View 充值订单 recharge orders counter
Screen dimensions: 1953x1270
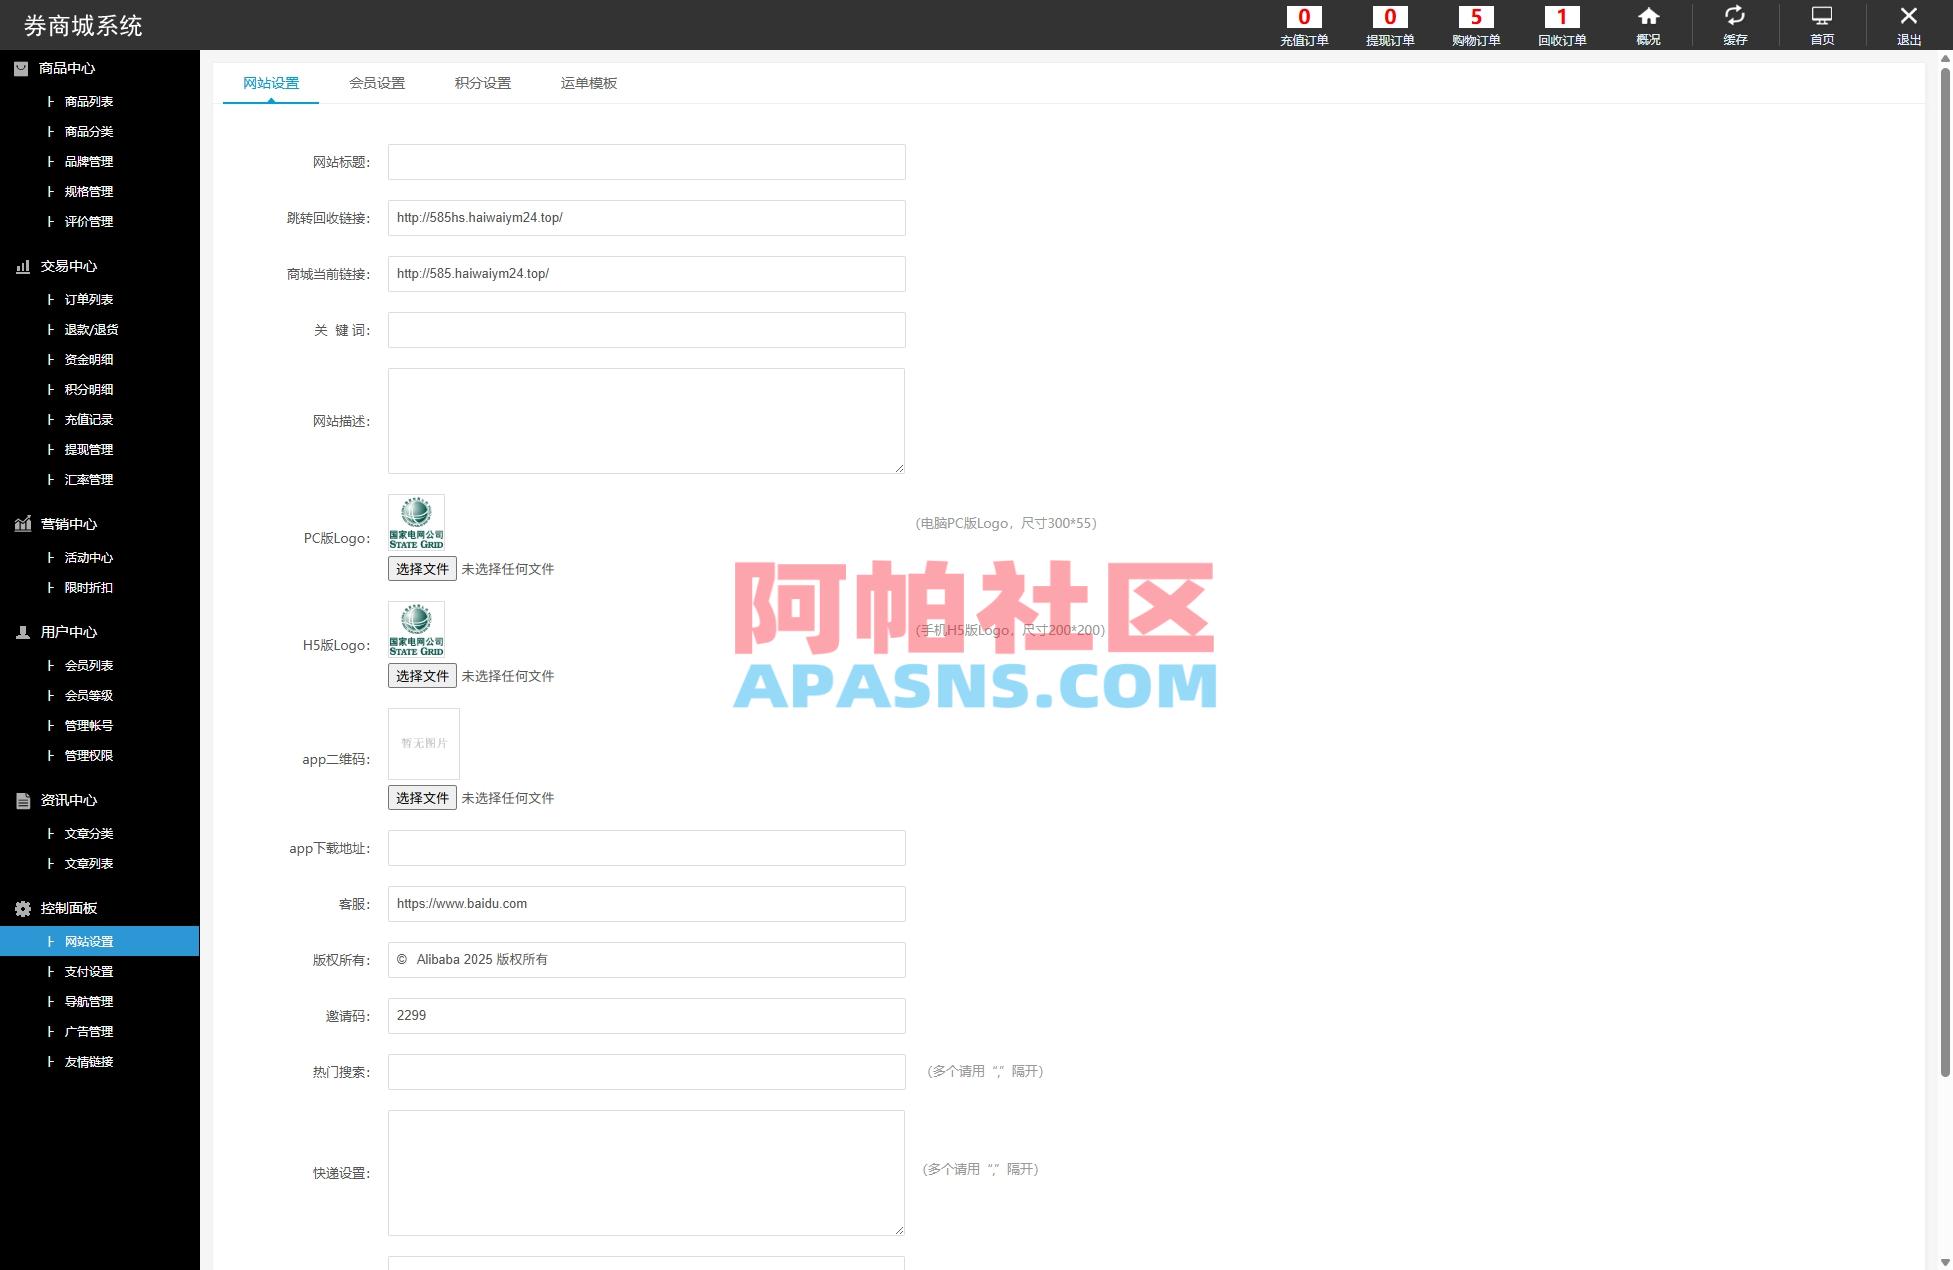[x=1304, y=25]
